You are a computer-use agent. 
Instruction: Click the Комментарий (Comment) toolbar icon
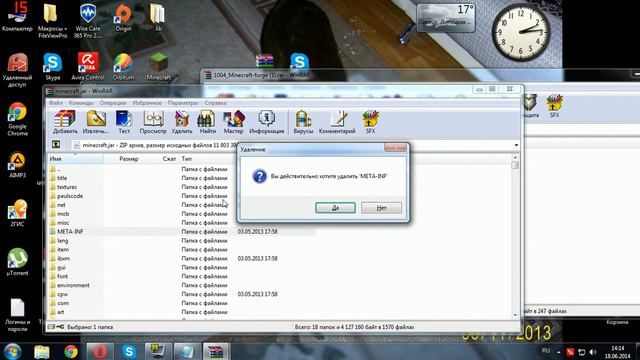coord(337,122)
